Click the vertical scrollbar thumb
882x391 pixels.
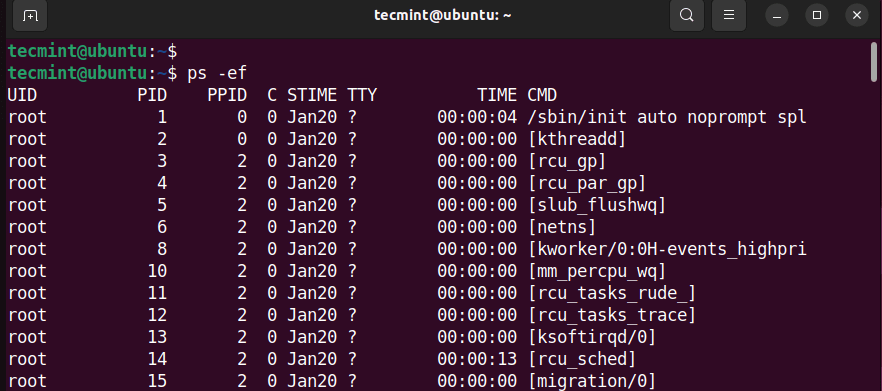click(874, 63)
